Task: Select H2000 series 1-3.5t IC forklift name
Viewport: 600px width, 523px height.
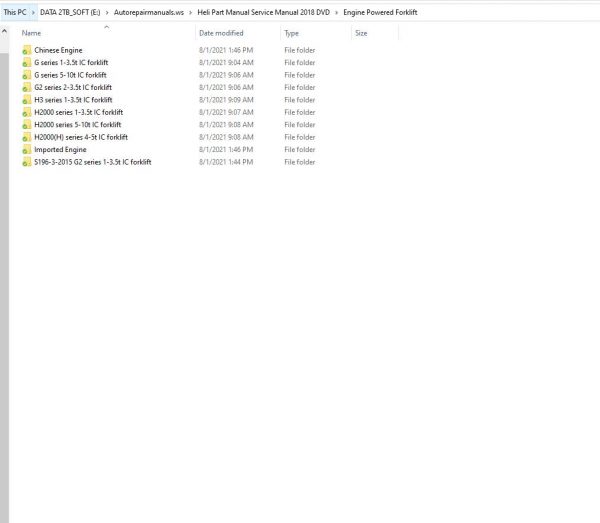Action: pyautogui.click(x=79, y=112)
